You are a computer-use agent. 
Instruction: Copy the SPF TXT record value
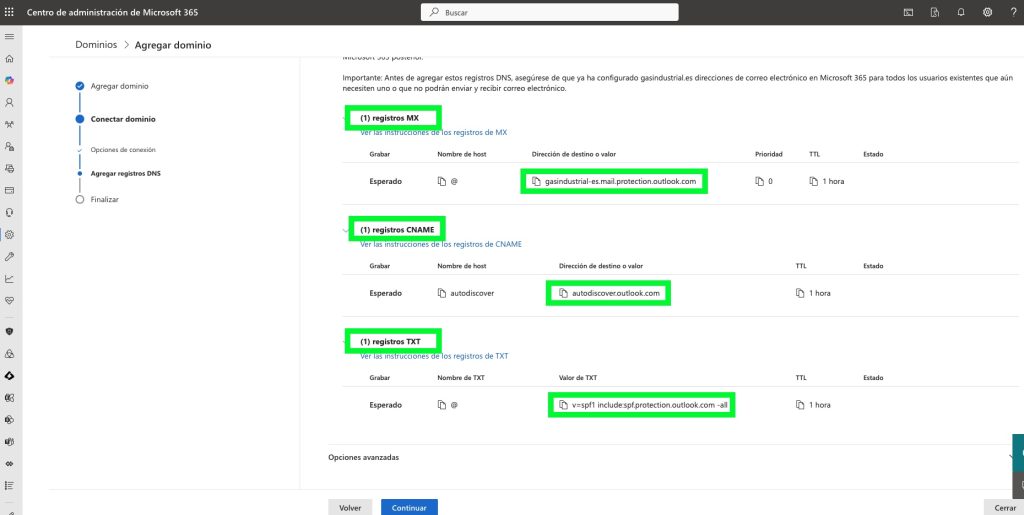tap(564, 405)
